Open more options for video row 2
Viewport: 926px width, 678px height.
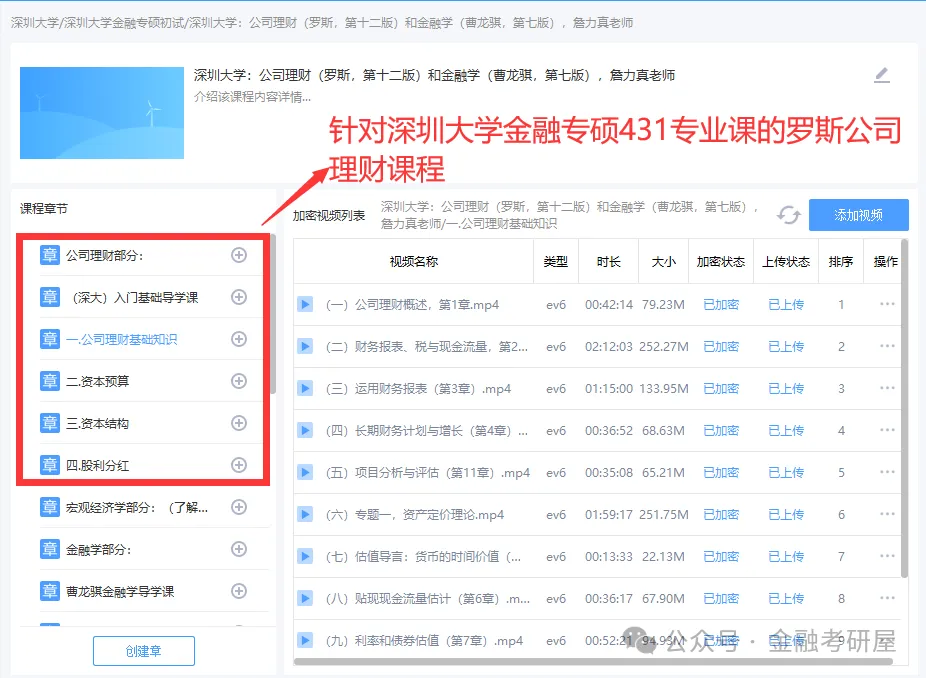tap(887, 346)
